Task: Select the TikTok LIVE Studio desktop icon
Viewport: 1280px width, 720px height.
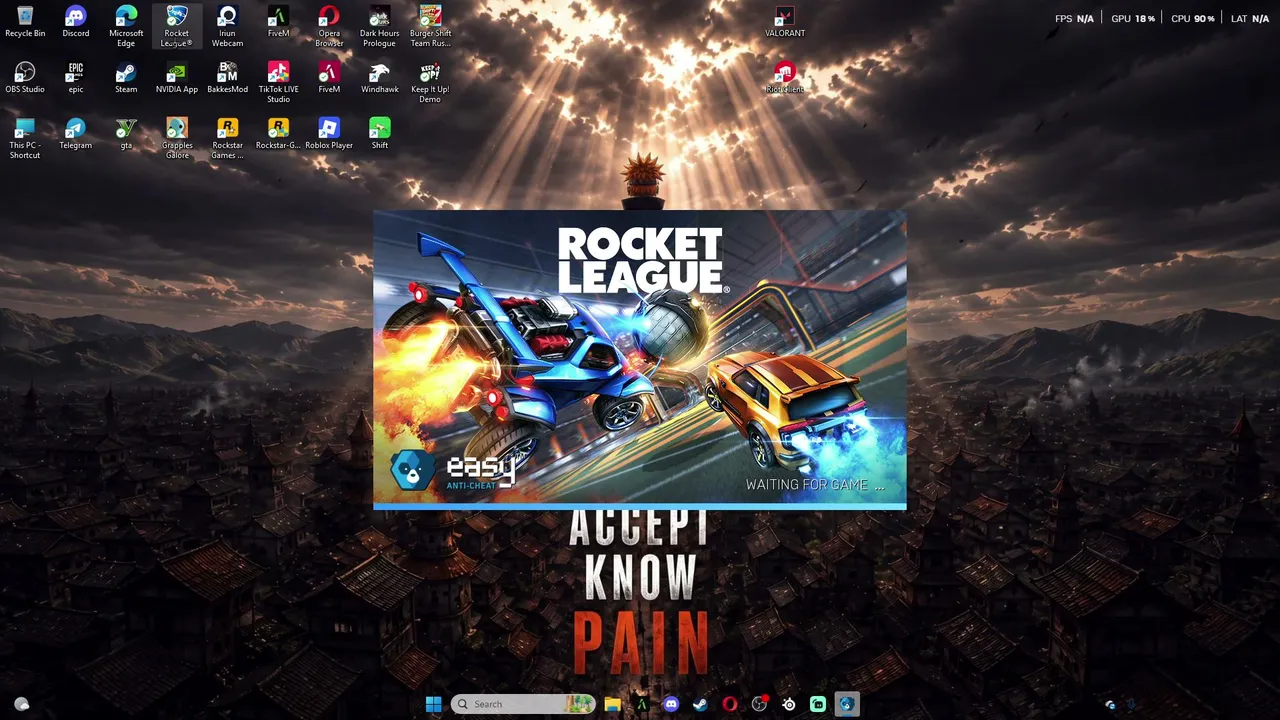Action: click(x=278, y=82)
